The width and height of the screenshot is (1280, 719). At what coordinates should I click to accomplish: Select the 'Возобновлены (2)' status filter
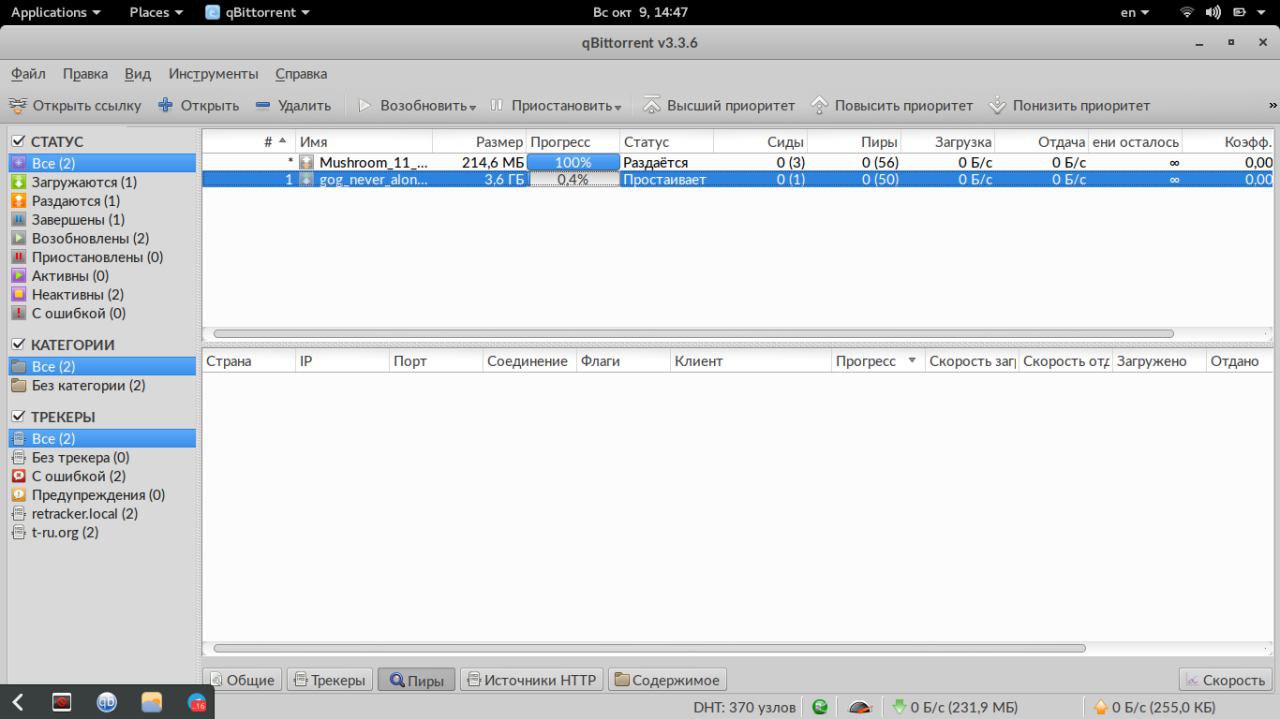pos(102,238)
